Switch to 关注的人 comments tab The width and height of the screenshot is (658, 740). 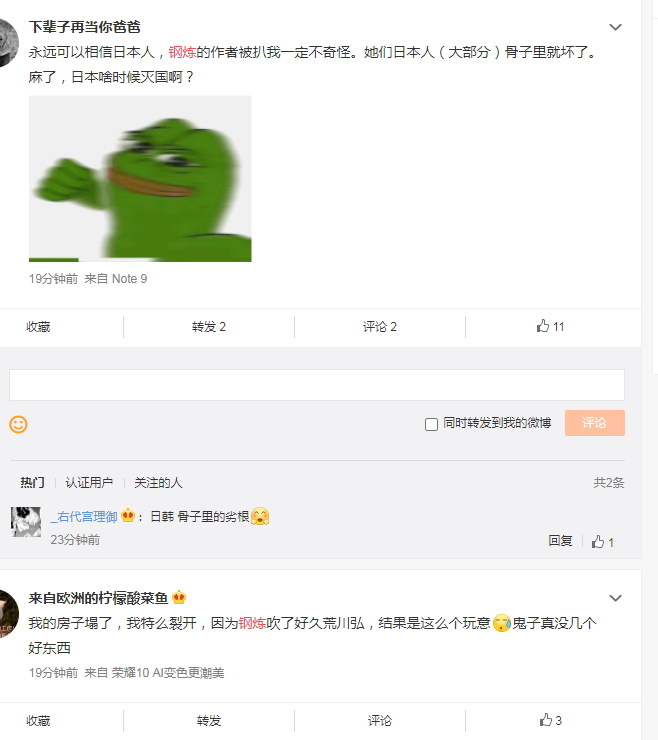click(x=158, y=482)
